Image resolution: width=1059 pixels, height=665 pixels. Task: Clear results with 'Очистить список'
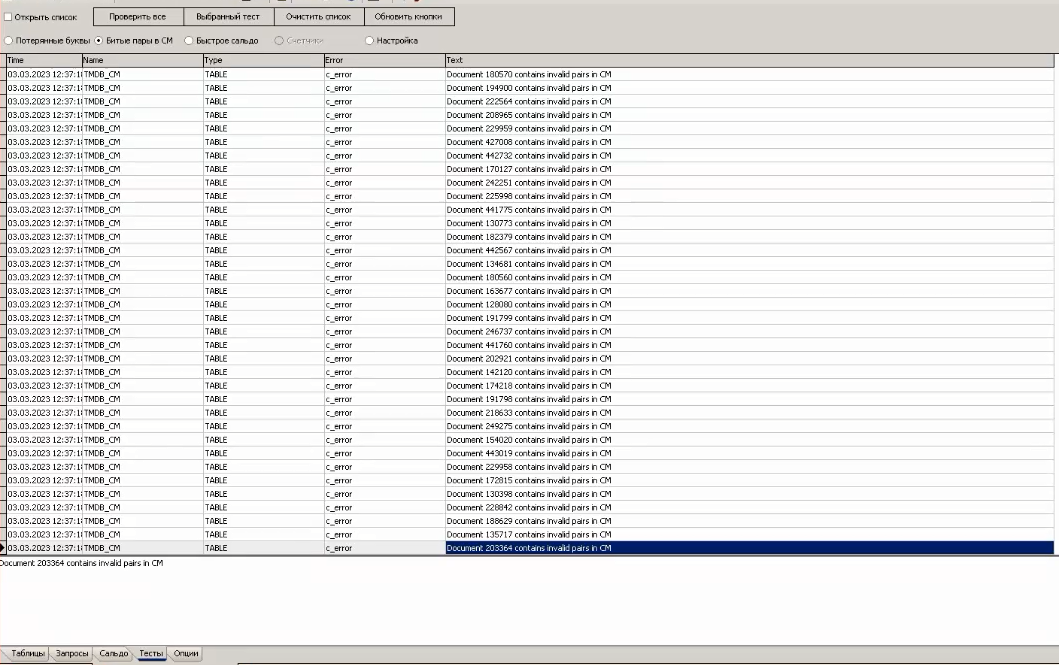click(x=319, y=17)
